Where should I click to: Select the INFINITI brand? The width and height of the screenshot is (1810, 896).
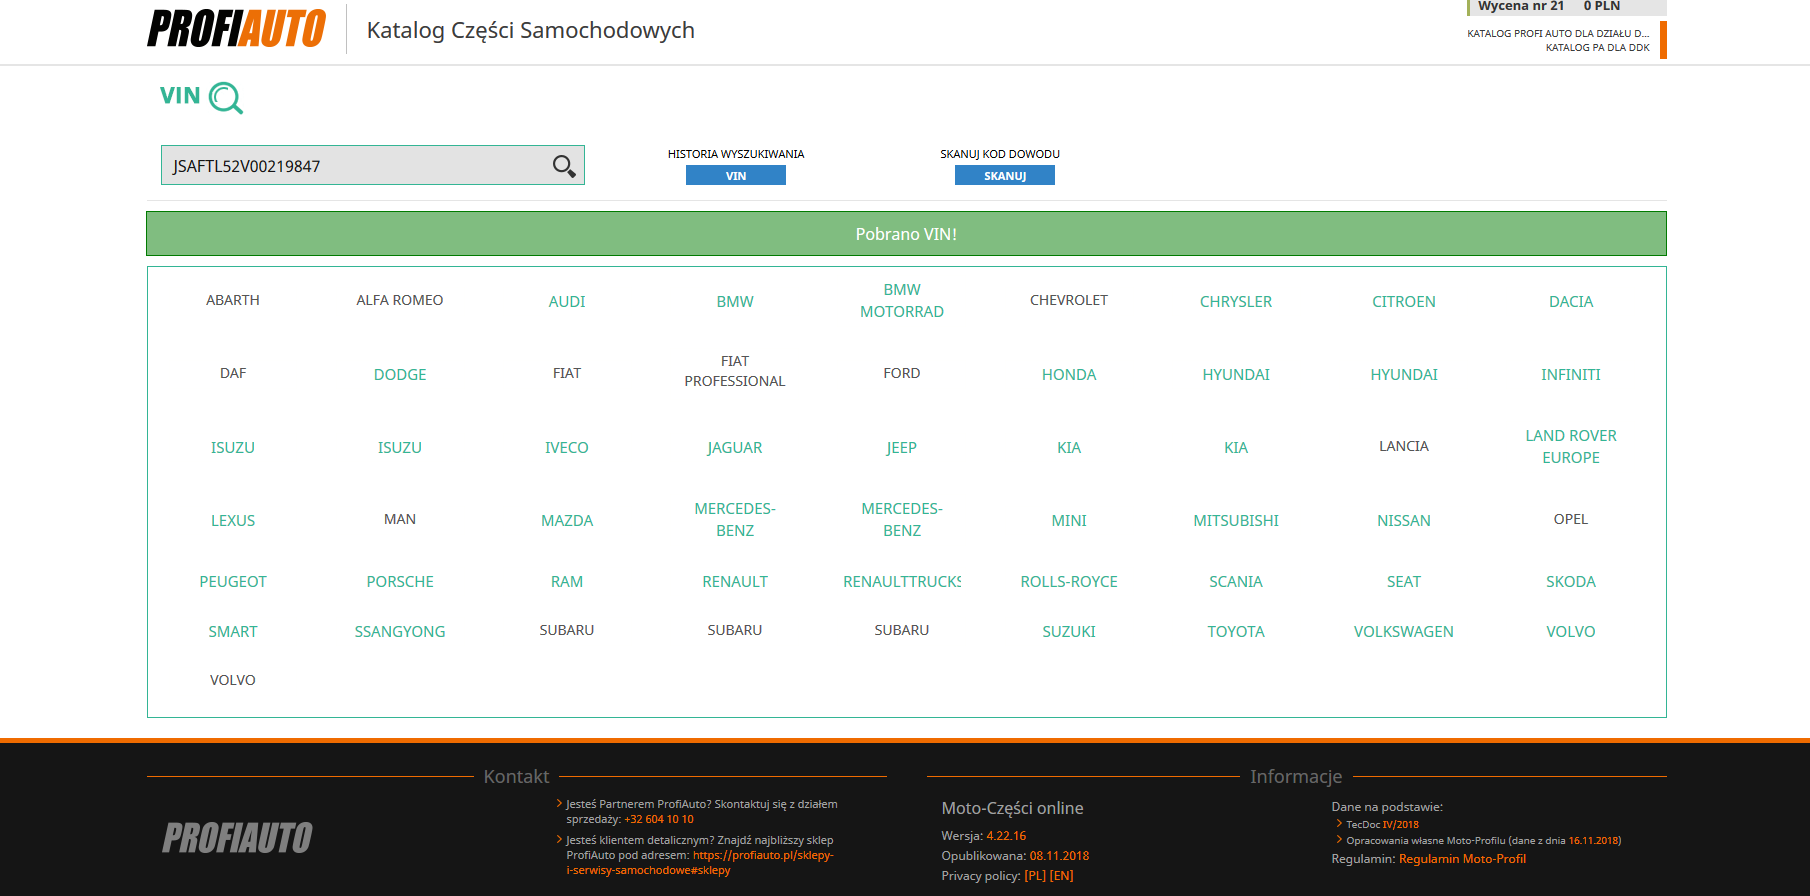1571,374
